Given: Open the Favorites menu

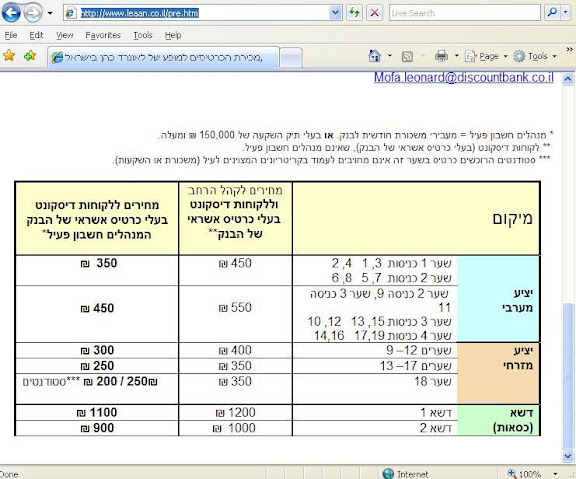Looking at the screenshot, I should pyautogui.click(x=103, y=35).
